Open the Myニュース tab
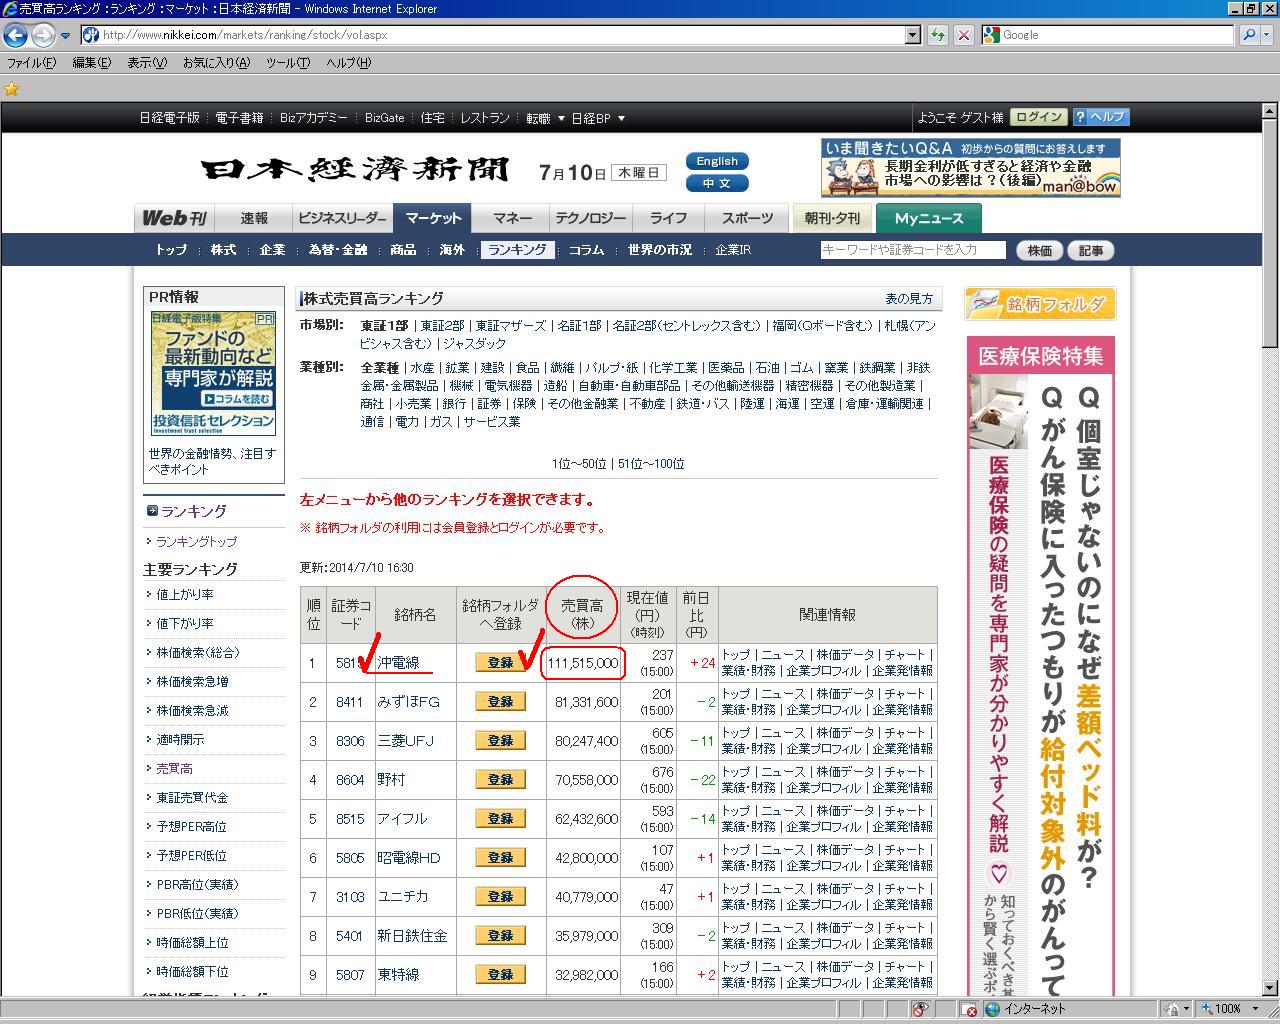This screenshot has width=1280, height=1024. 929,218
